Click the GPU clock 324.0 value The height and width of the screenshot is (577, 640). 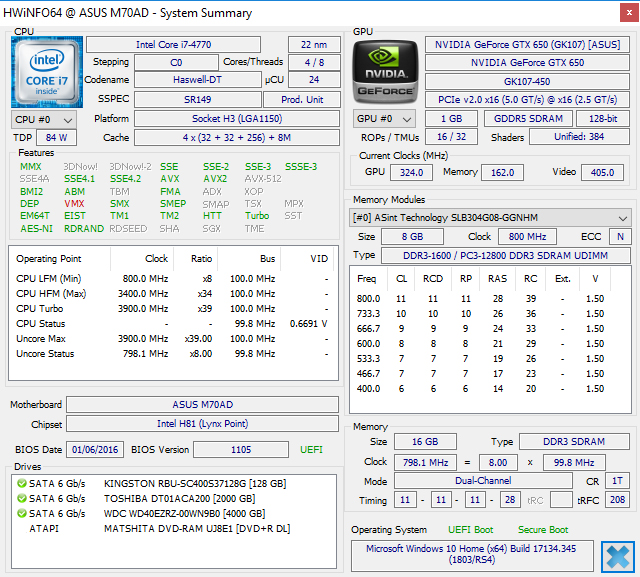click(411, 173)
